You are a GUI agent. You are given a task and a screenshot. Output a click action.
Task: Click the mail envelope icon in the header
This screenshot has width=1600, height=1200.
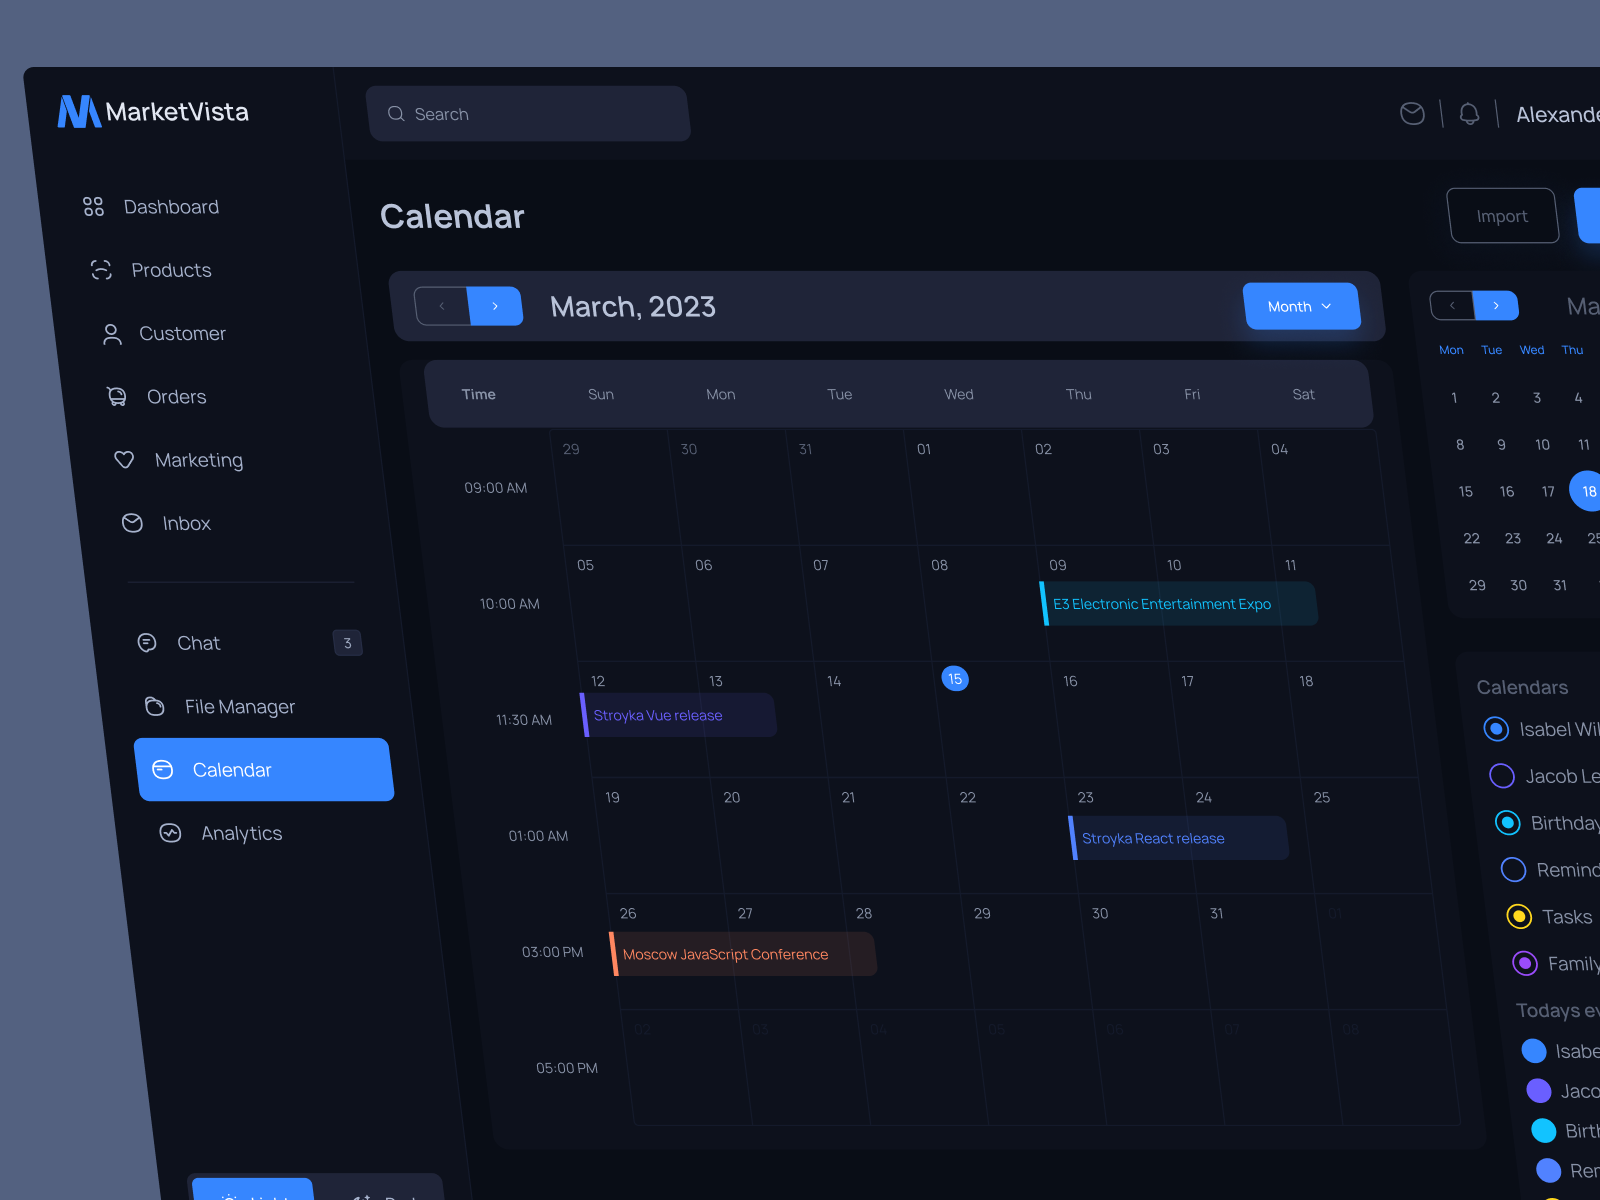point(1412,113)
